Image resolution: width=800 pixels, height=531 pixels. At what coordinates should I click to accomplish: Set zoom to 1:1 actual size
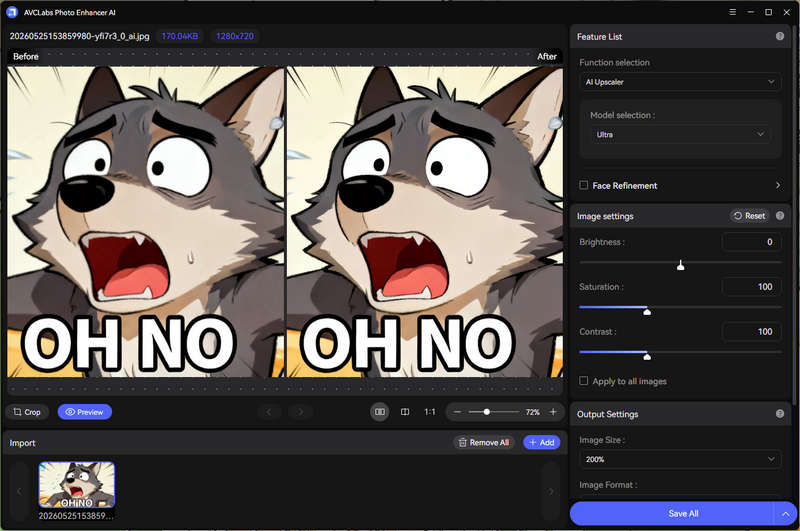[x=430, y=412]
